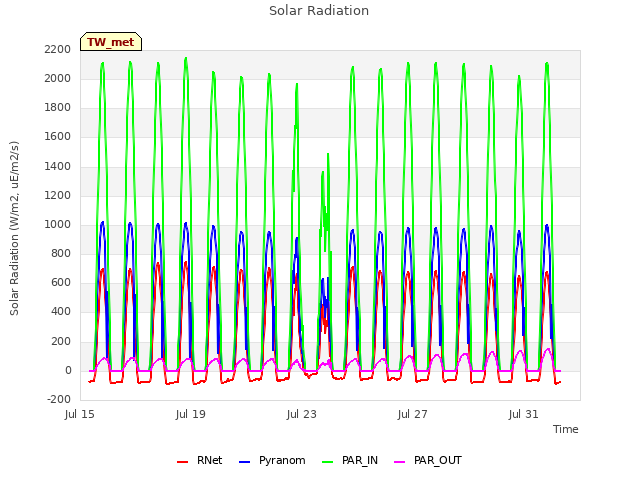Image resolution: width=640 pixels, height=480 pixels.
Task: Click the Solar Radiation chart title
Action: 319,11
